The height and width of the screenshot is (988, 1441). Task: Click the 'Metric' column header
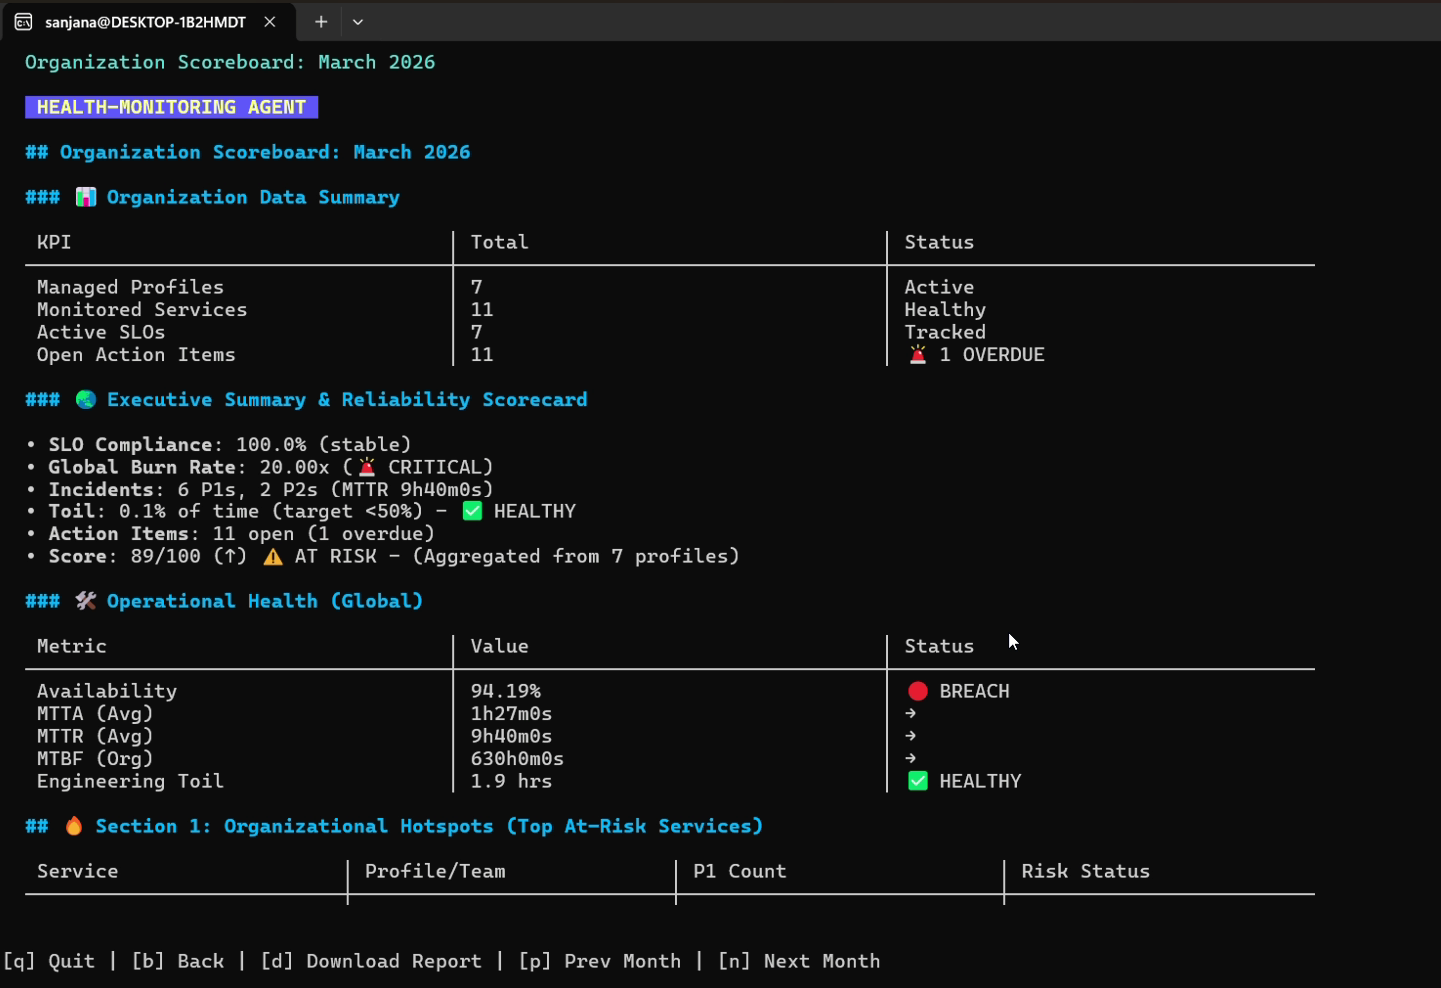72,646
